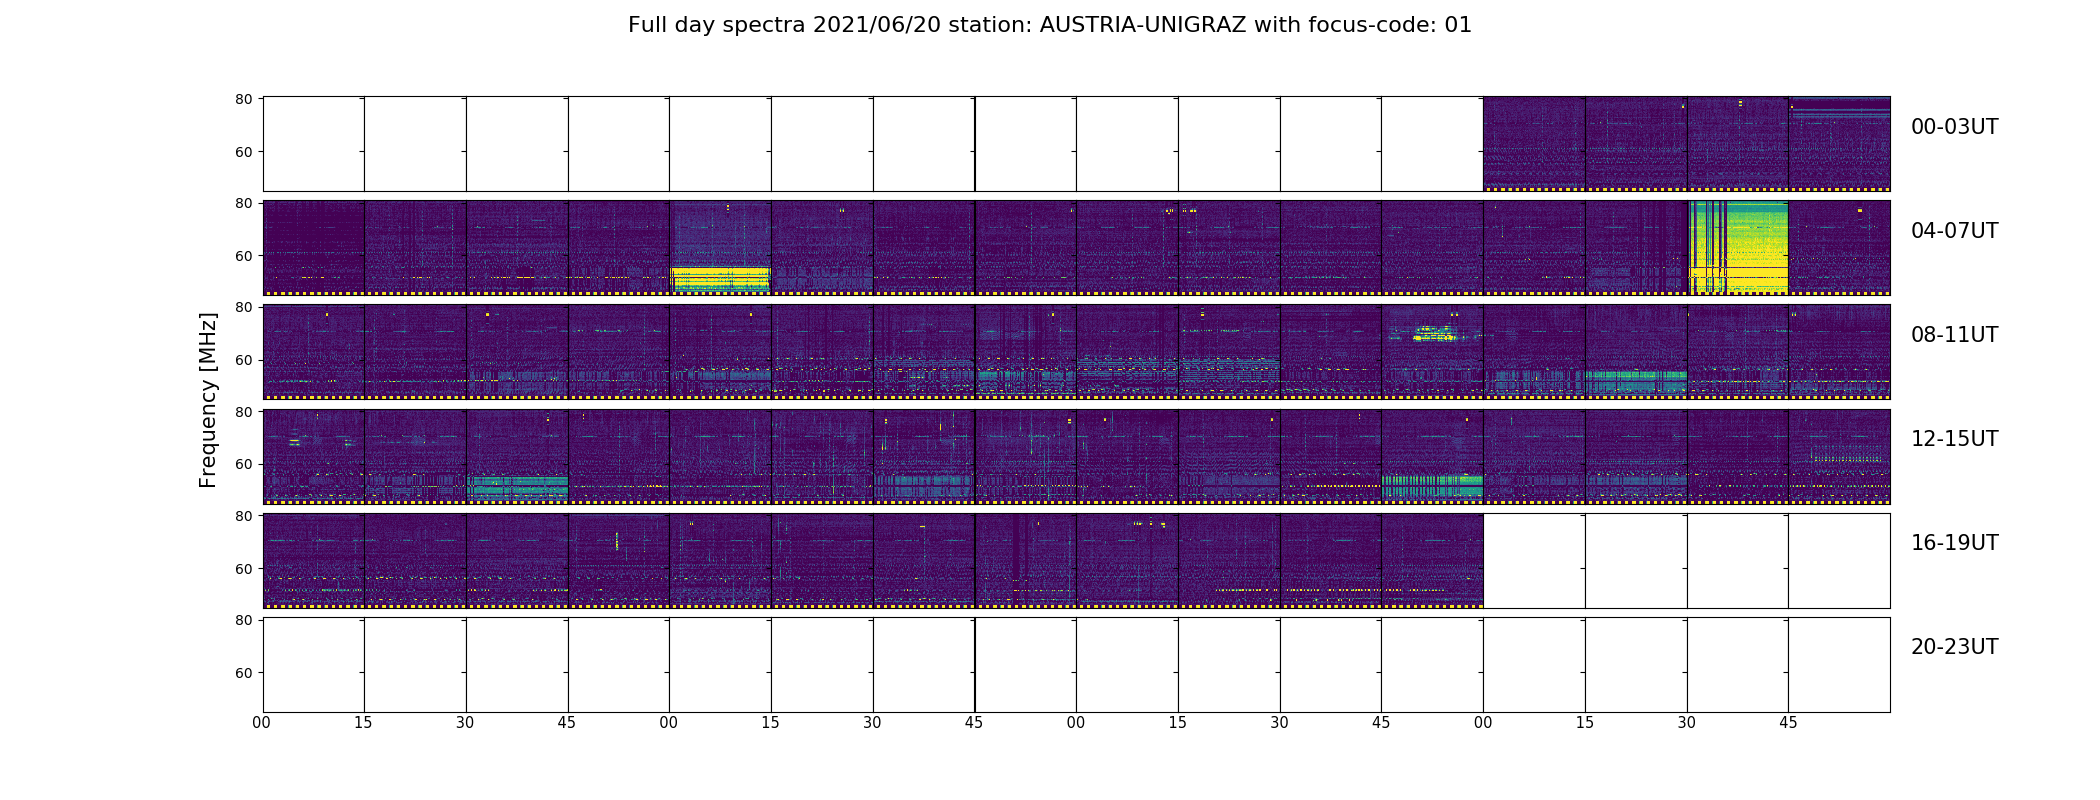Click the last "45" x-axis tick label
The height and width of the screenshot is (800, 2100).
pos(1788,723)
